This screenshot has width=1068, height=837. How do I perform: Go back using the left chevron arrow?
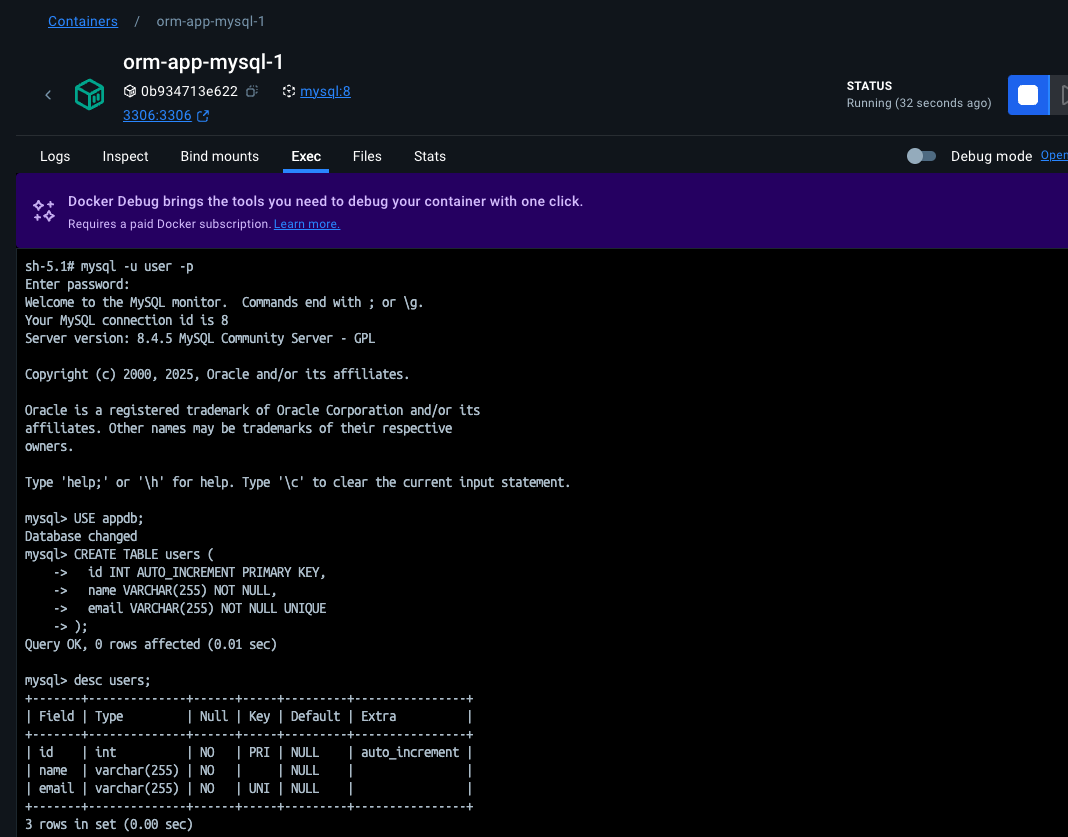[48, 95]
